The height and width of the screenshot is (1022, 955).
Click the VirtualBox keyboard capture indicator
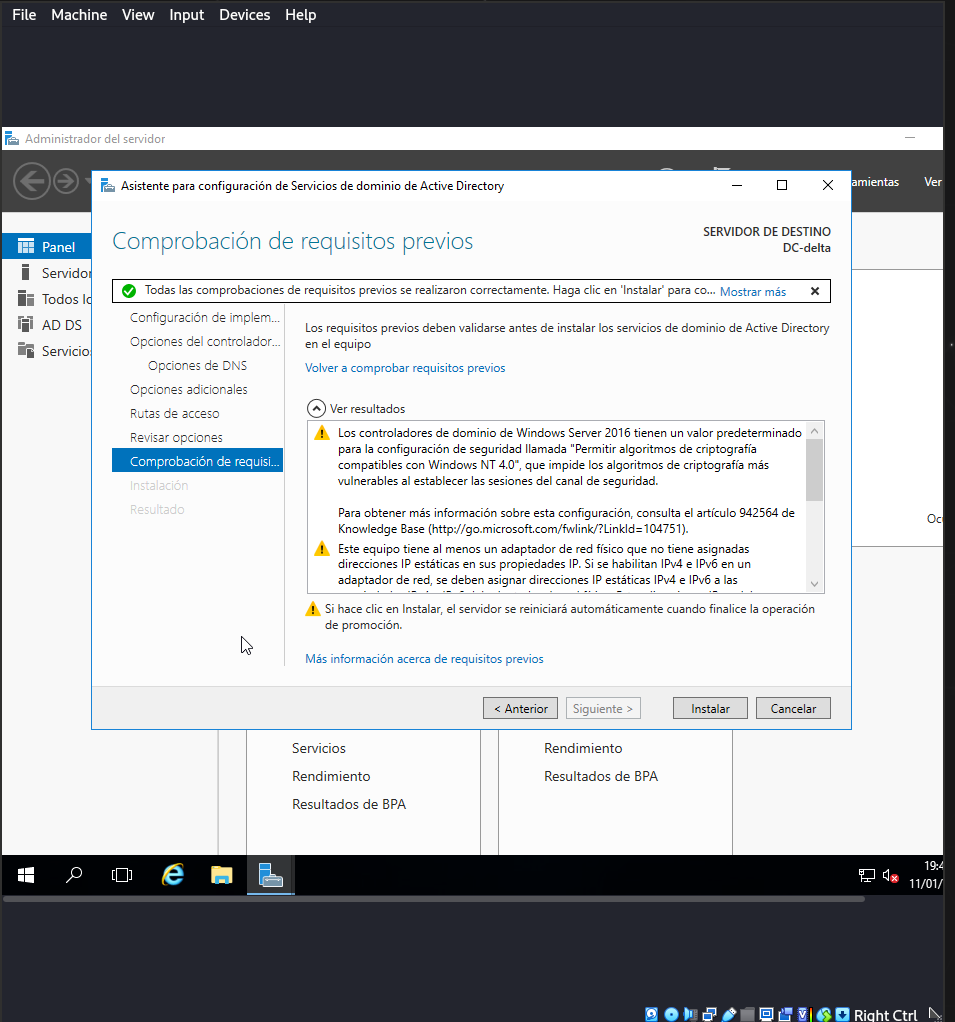point(843,1014)
